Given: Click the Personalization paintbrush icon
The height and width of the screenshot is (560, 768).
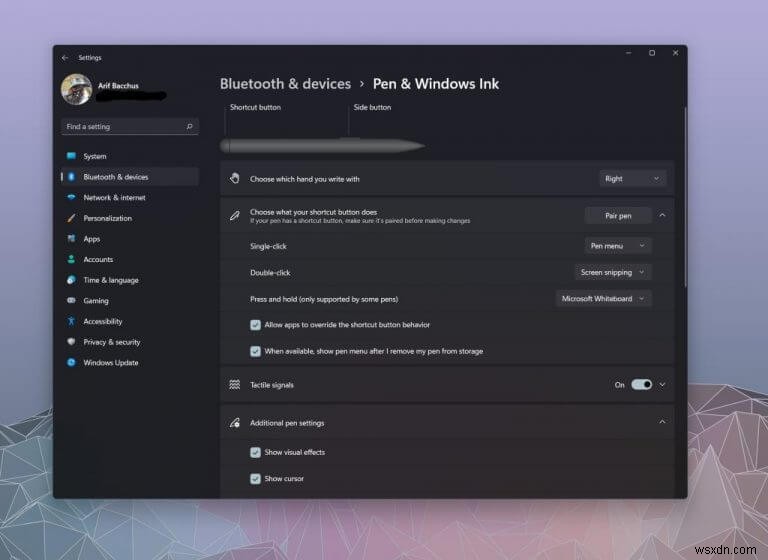Looking at the screenshot, I should [71, 218].
